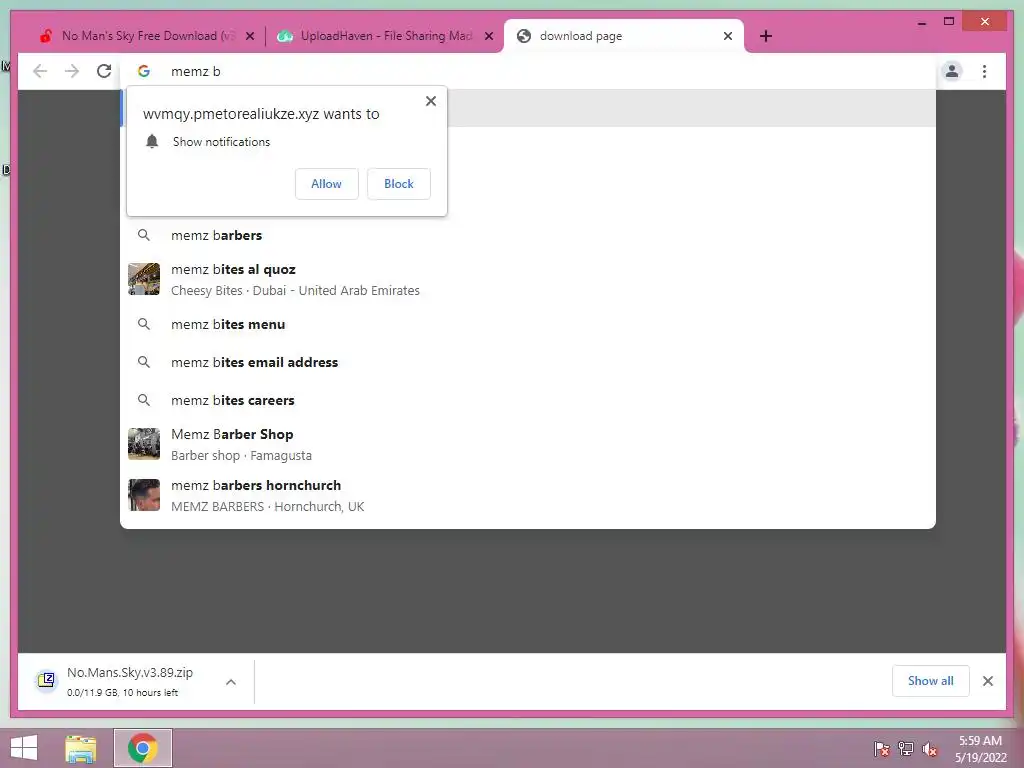Click the MEMZ BARBERS Hornchurch thumbnail

[x=144, y=495]
